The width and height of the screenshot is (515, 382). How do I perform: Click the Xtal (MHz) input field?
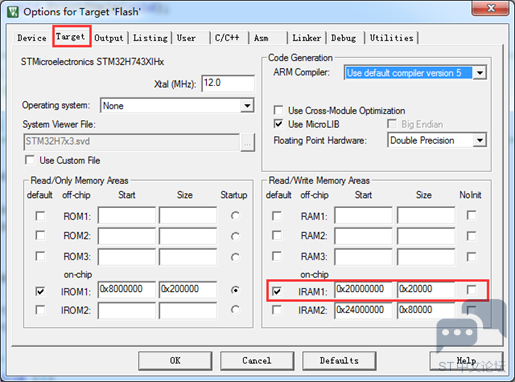(x=228, y=83)
